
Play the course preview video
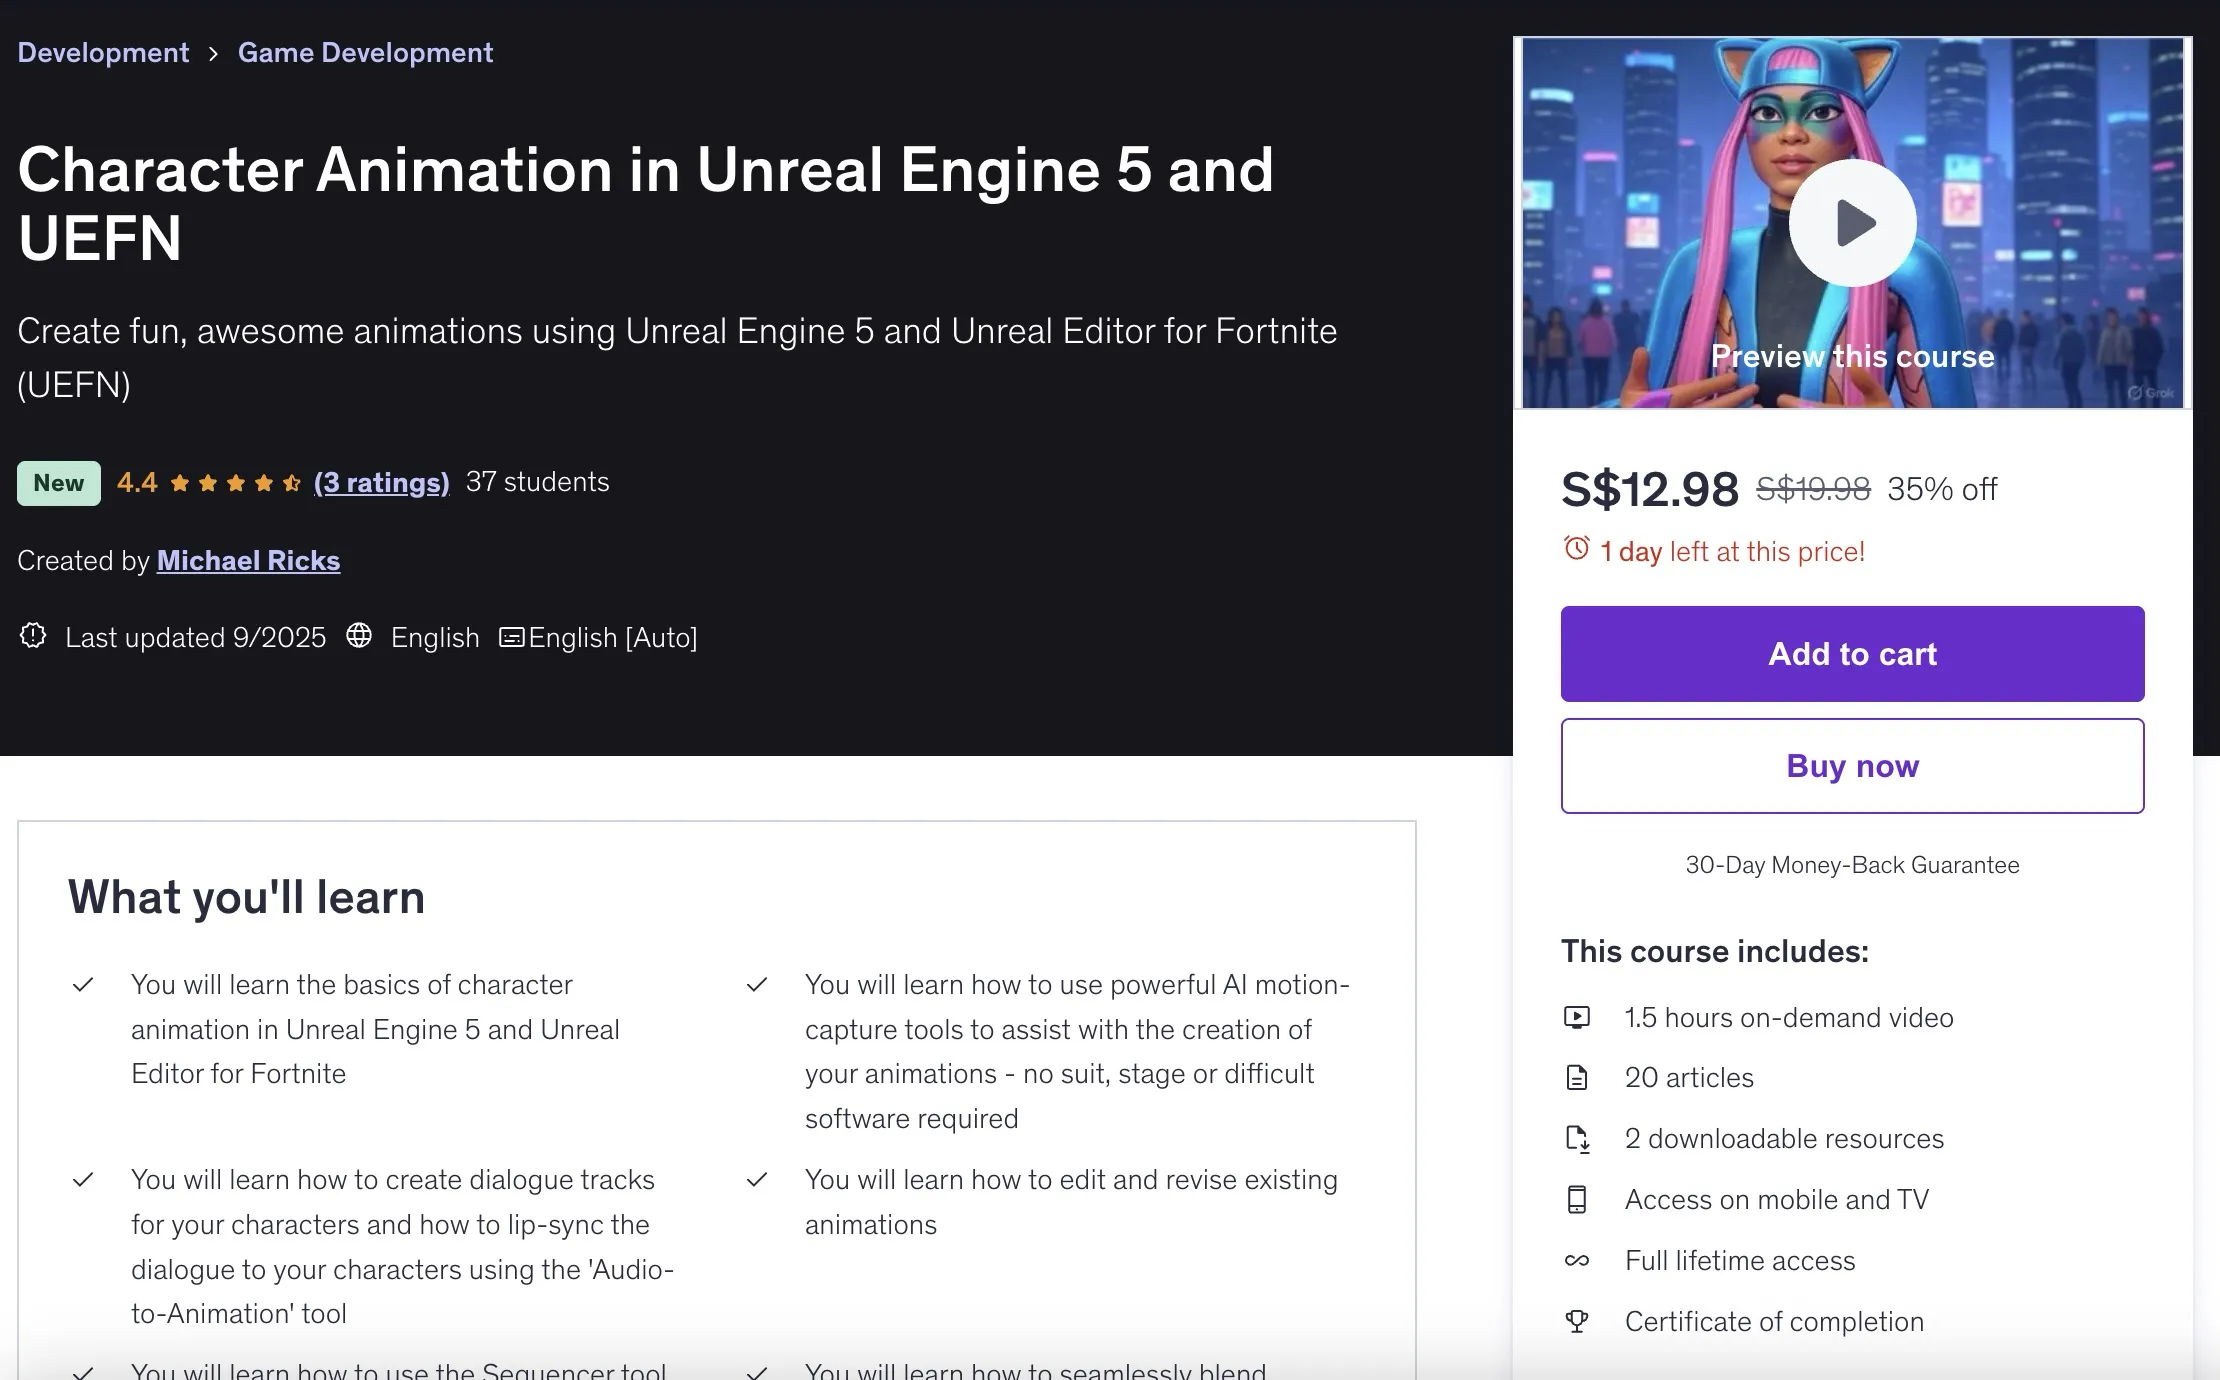point(1852,223)
